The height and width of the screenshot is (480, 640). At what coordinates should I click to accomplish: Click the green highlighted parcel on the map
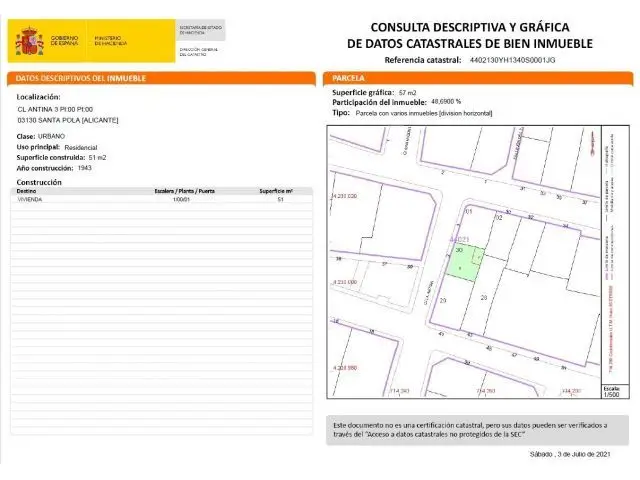pos(465,262)
